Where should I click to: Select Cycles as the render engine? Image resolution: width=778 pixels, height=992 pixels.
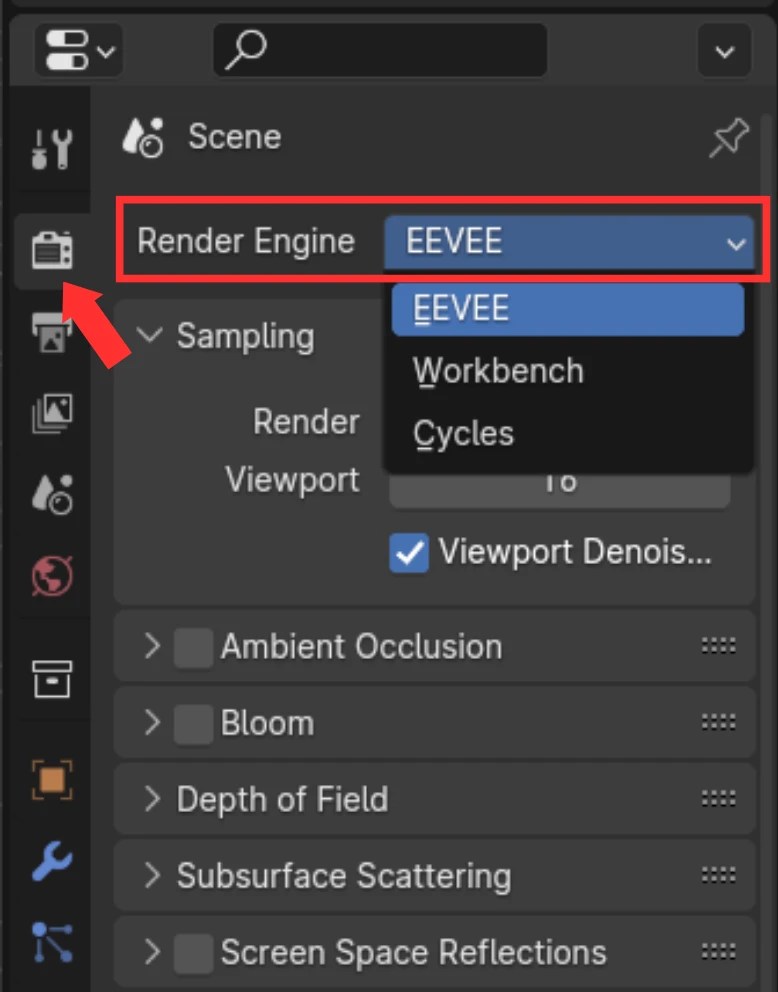point(463,432)
